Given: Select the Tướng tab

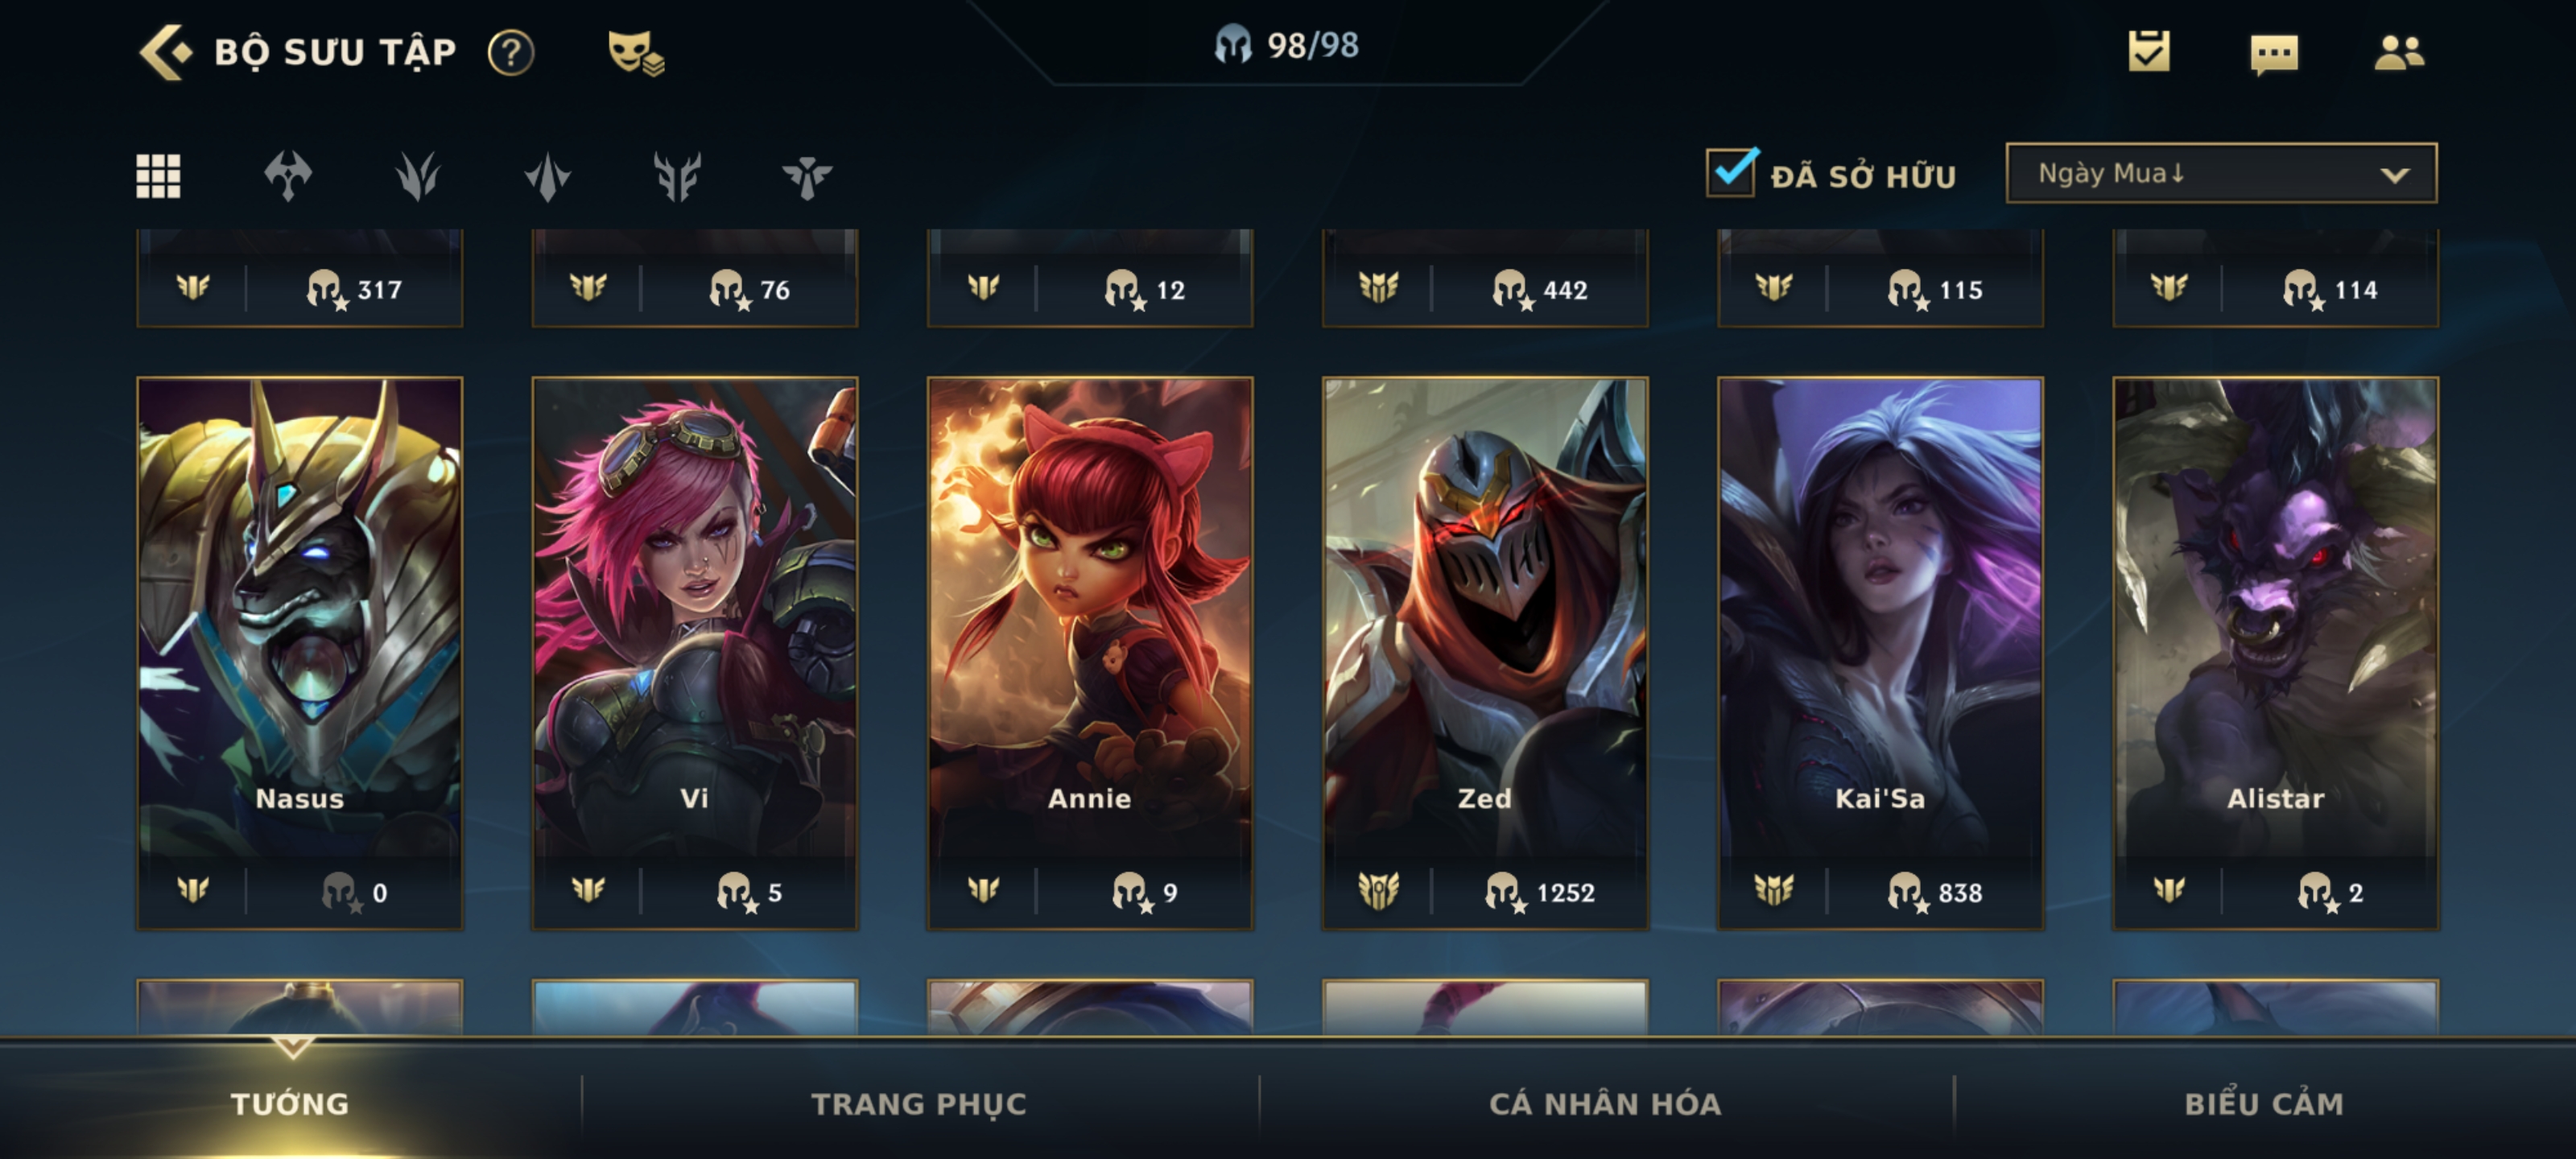Looking at the screenshot, I should coord(290,1103).
